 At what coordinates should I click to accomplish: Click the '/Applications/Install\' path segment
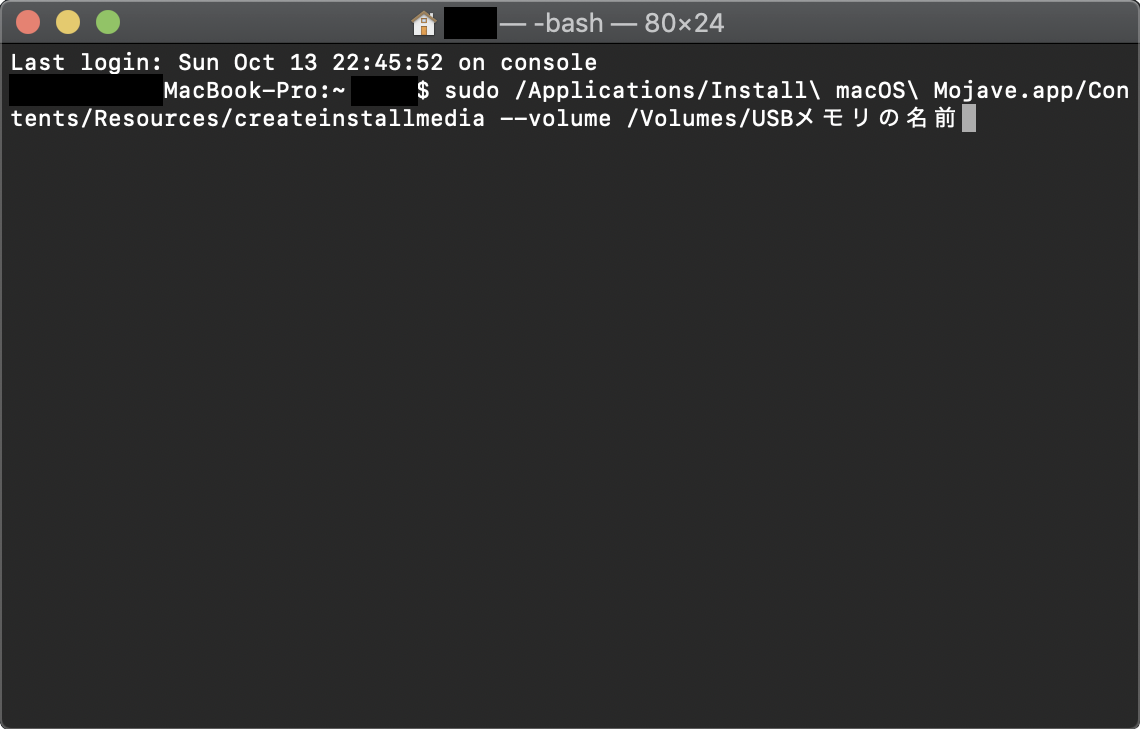pyautogui.click(x=675, y=91)
